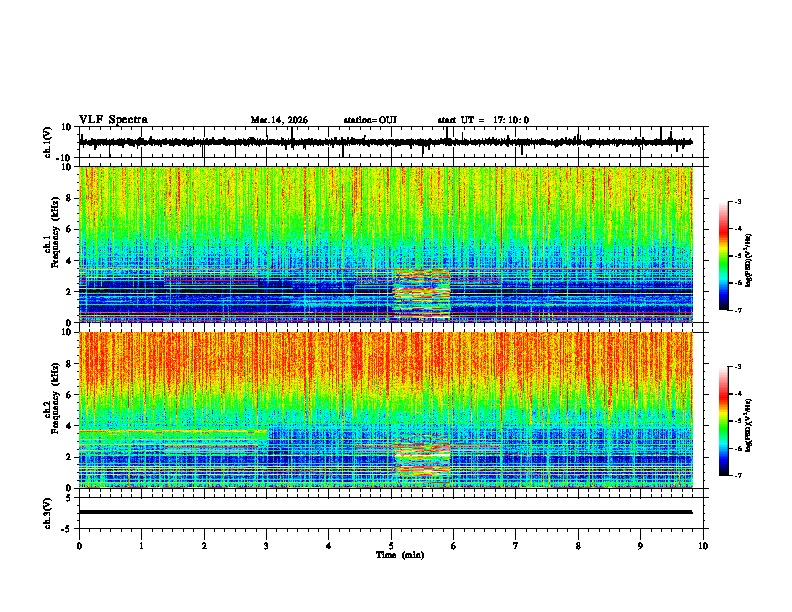The height and width of the screenshot is (612, 792).
Task: Click the ch.2 spectrogram color scale bar
Action: [x=724, y=421]
